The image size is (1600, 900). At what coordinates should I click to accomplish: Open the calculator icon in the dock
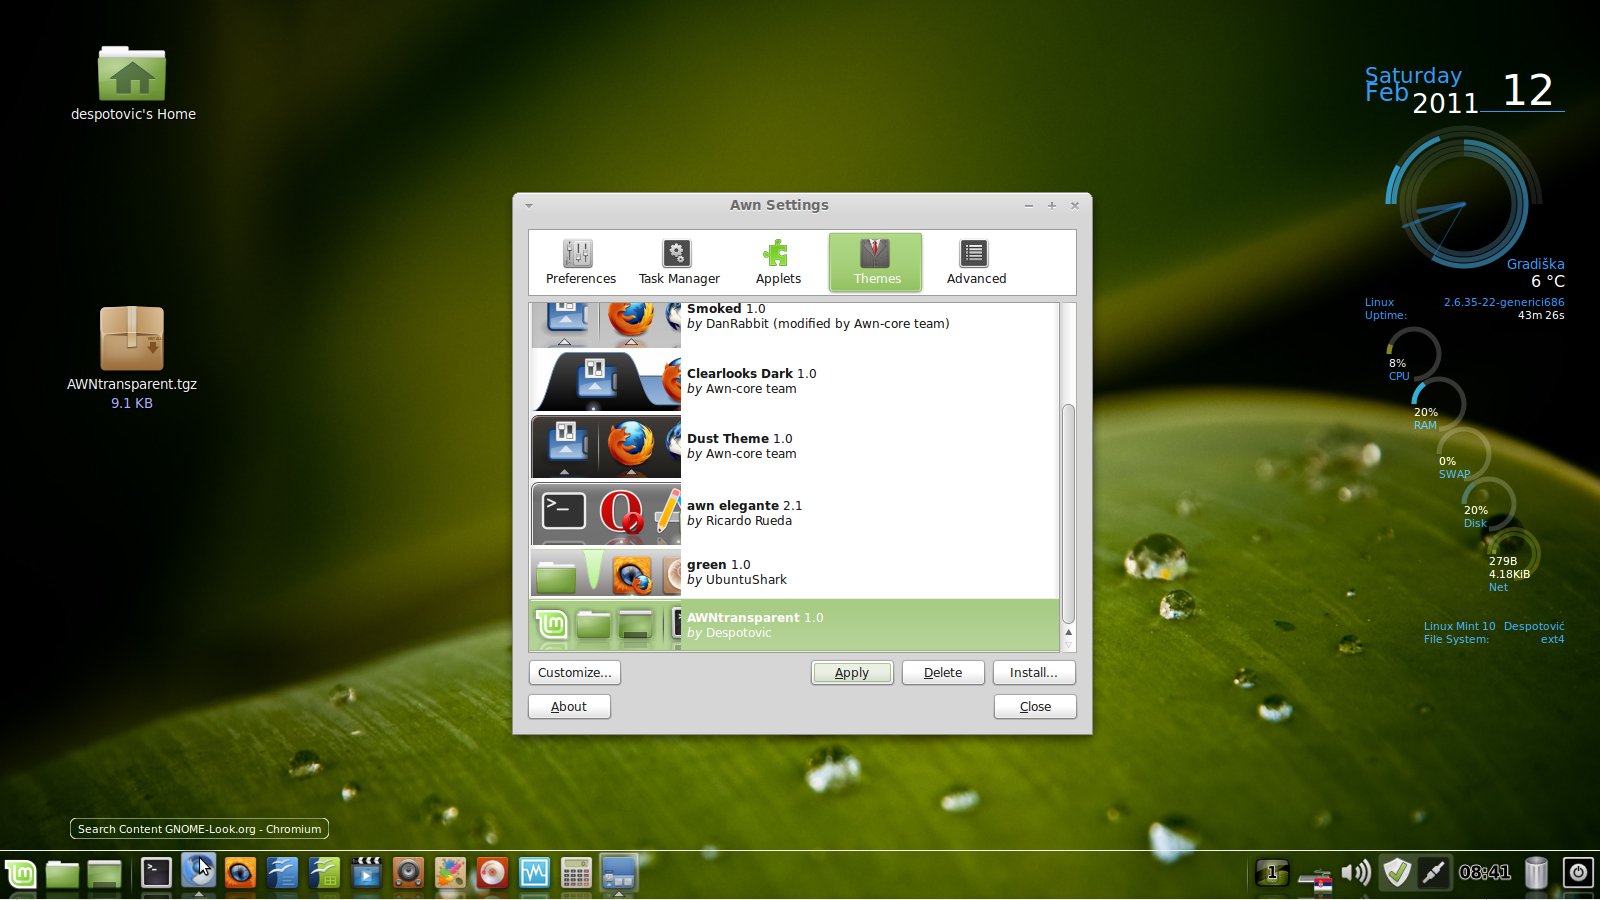point(576,873)
